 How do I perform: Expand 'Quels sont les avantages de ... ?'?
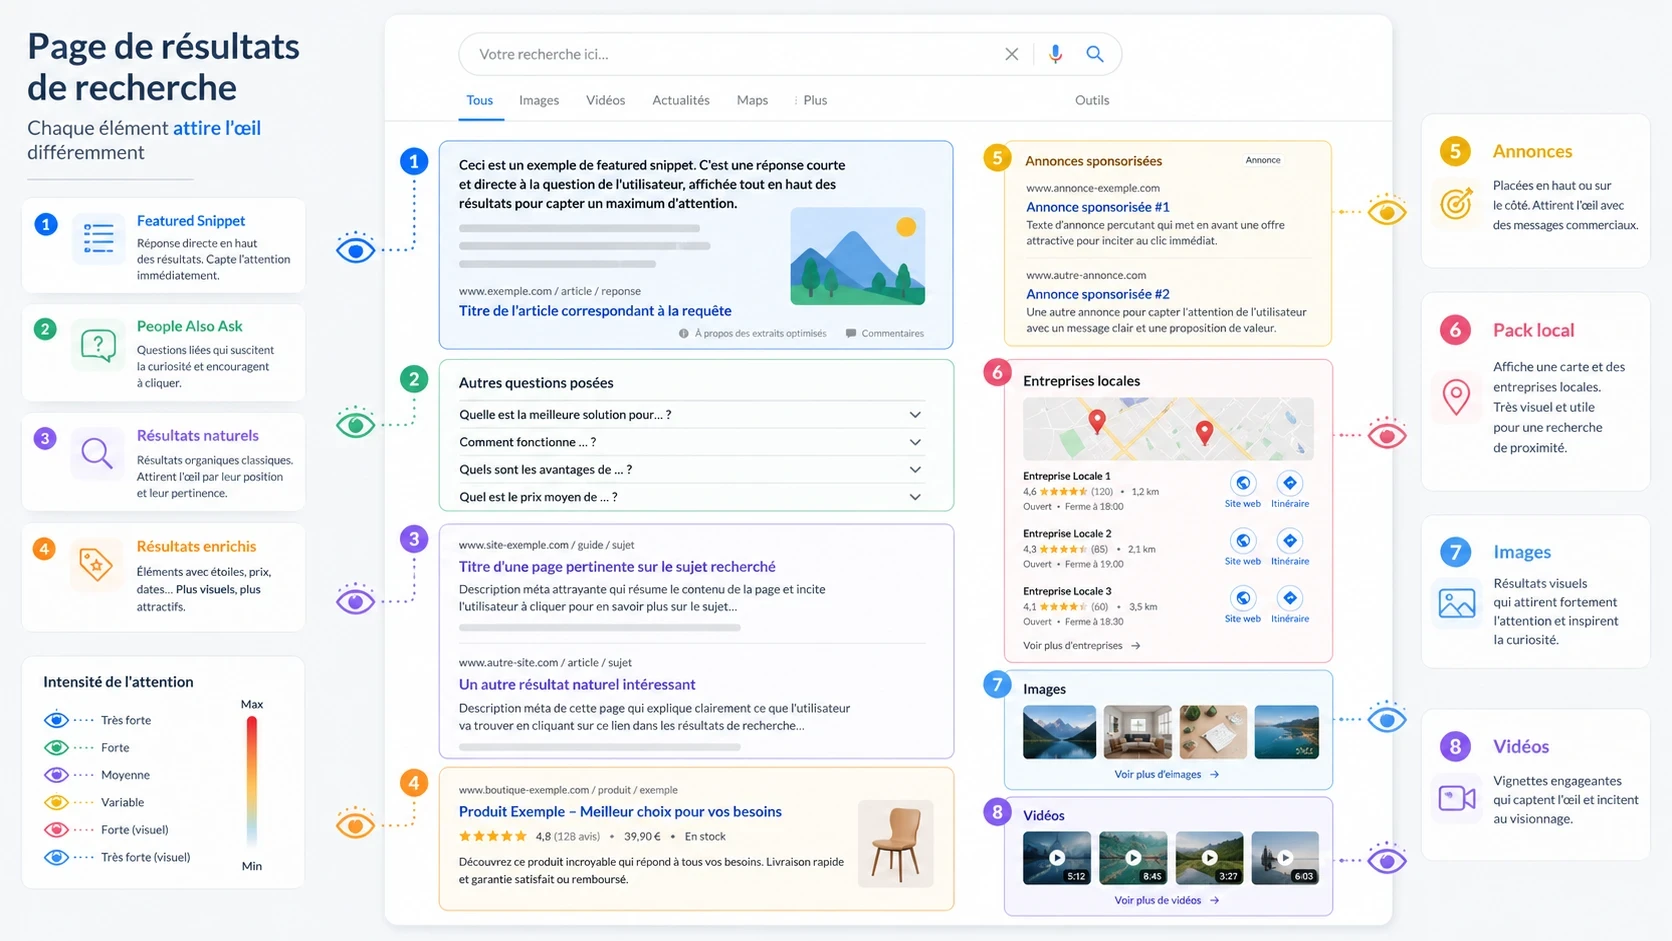pyautogui.click(x=913, y=469)
